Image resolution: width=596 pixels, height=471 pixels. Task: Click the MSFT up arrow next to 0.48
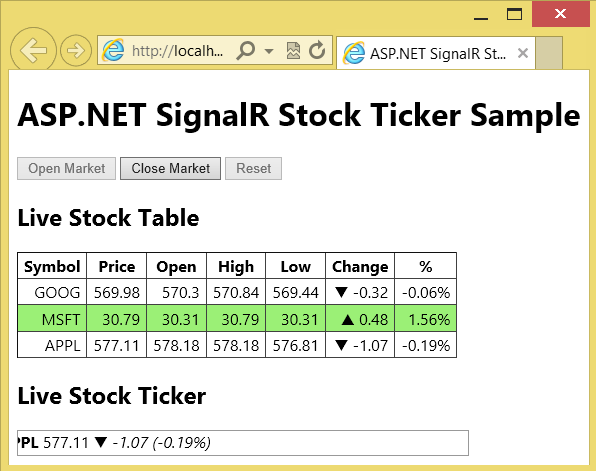pos(347,319)
